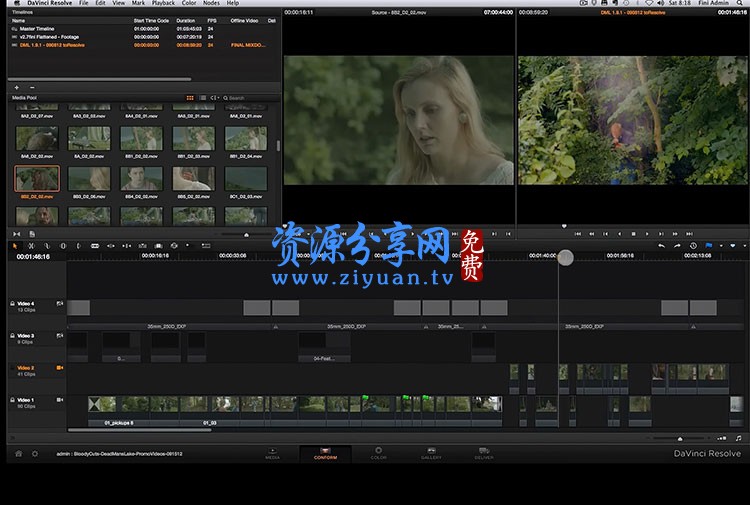Select clip 8A_D2_02.mov thumbnail
The height and width of the screenshot is (505, 750).
click(x=89, y=138)
